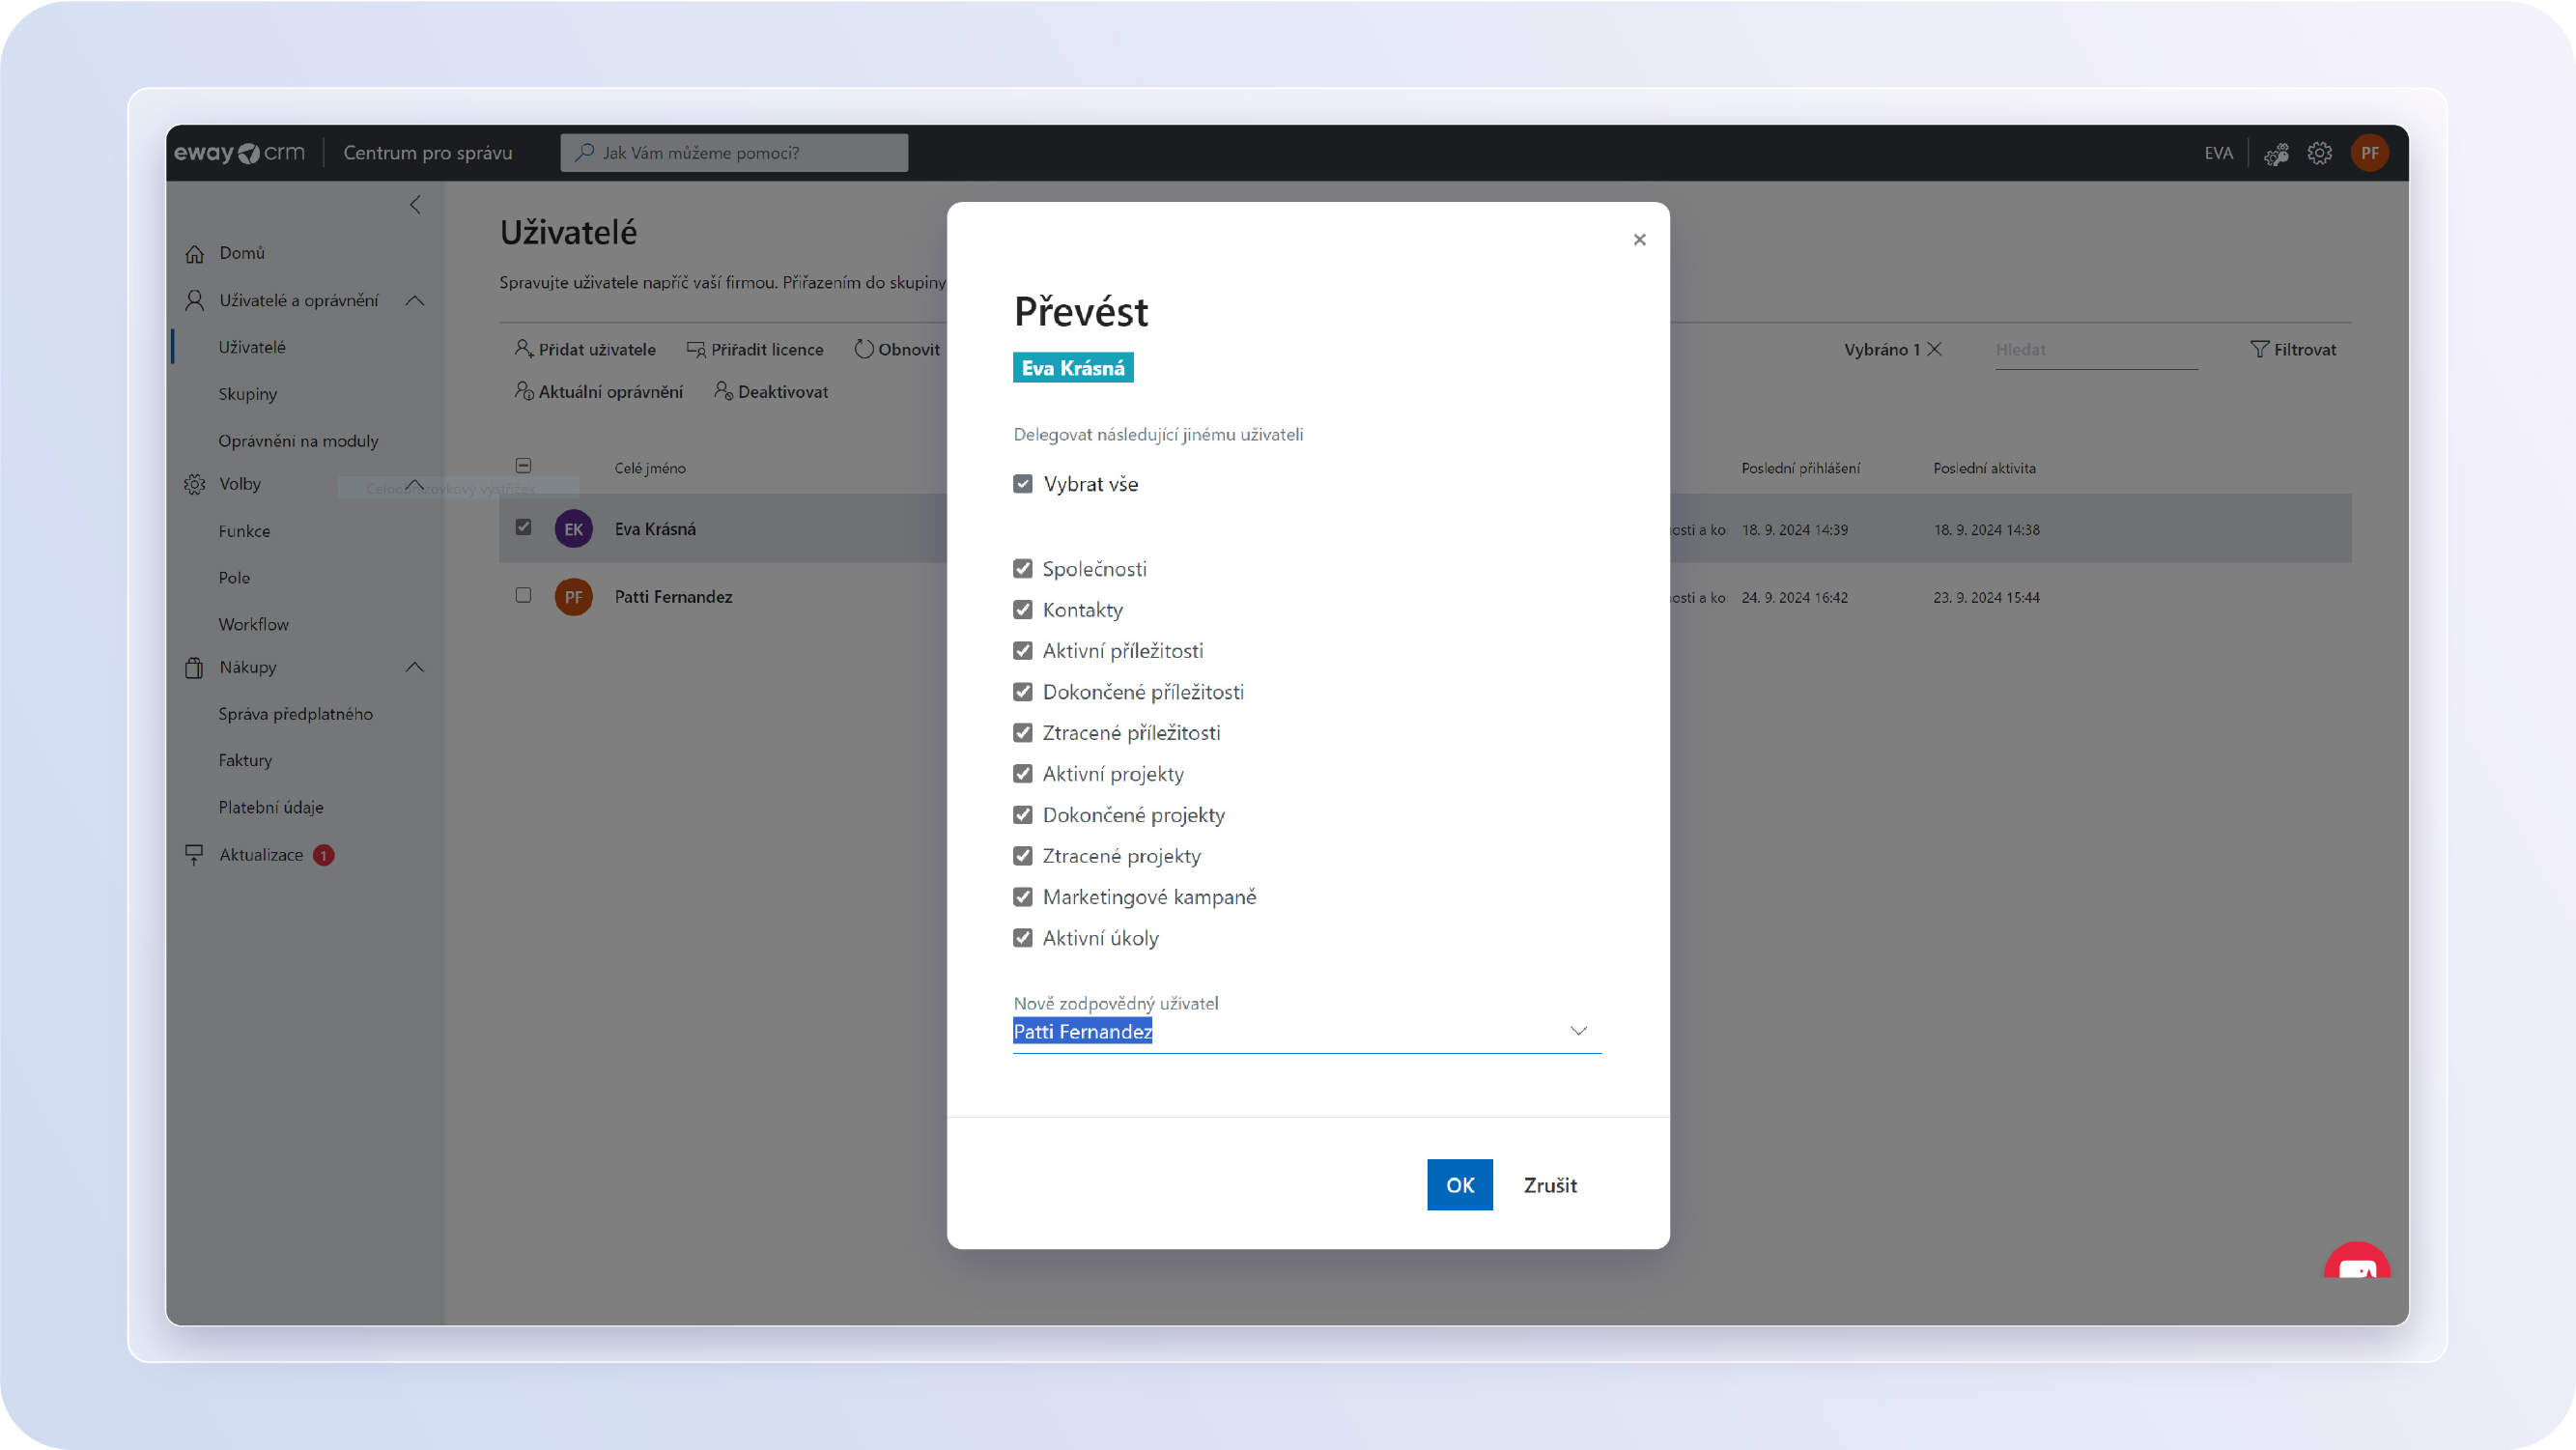
Task: Expand the Nově zodpovědný uživatel dropdown
Action: [x=1578, y=1031]
